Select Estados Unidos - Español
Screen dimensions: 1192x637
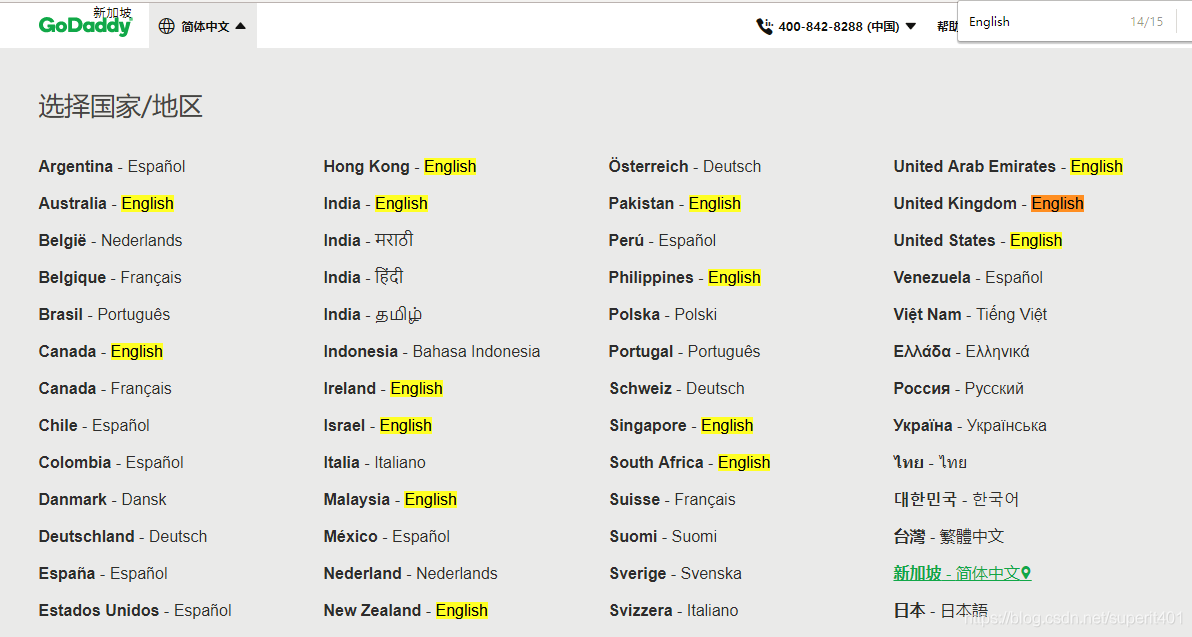135,610
